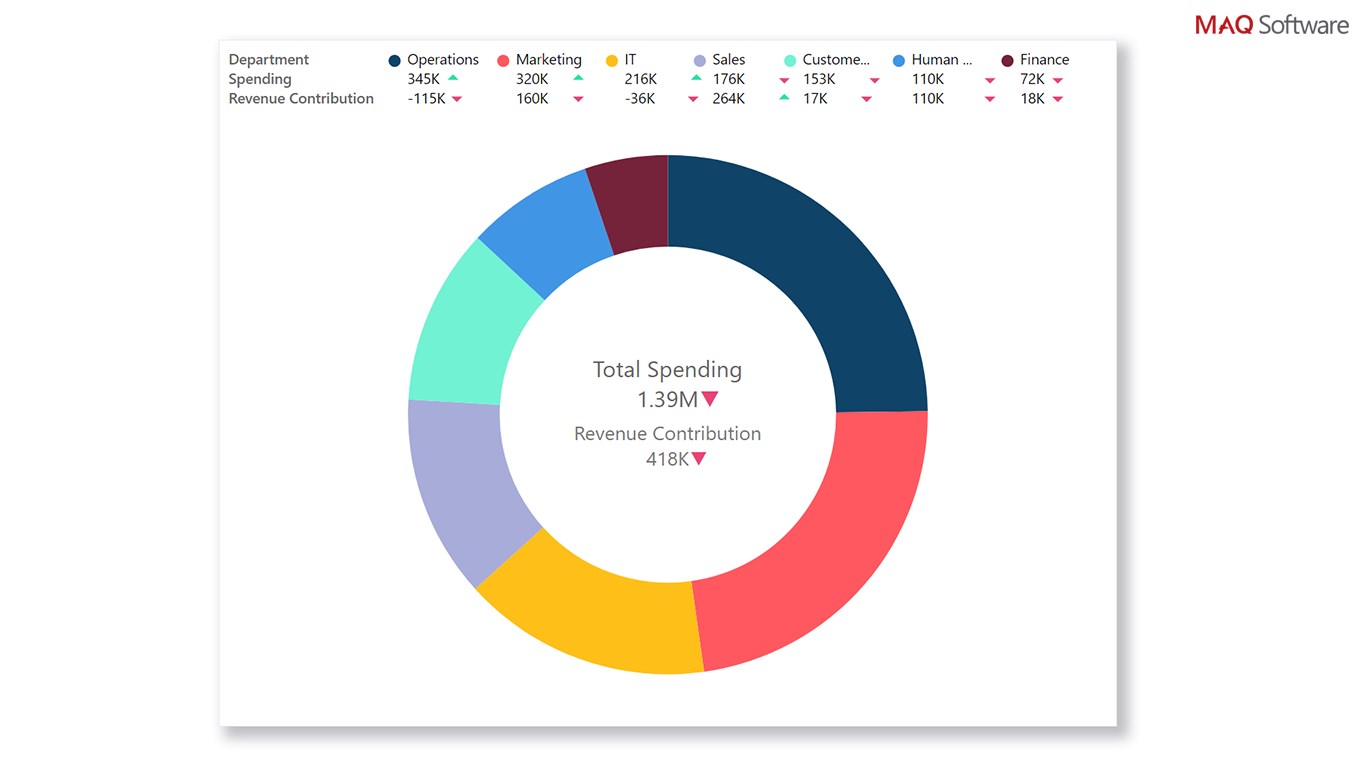
Task: Click the red down arrow for Marketing revenue
Action: (578, 99)
